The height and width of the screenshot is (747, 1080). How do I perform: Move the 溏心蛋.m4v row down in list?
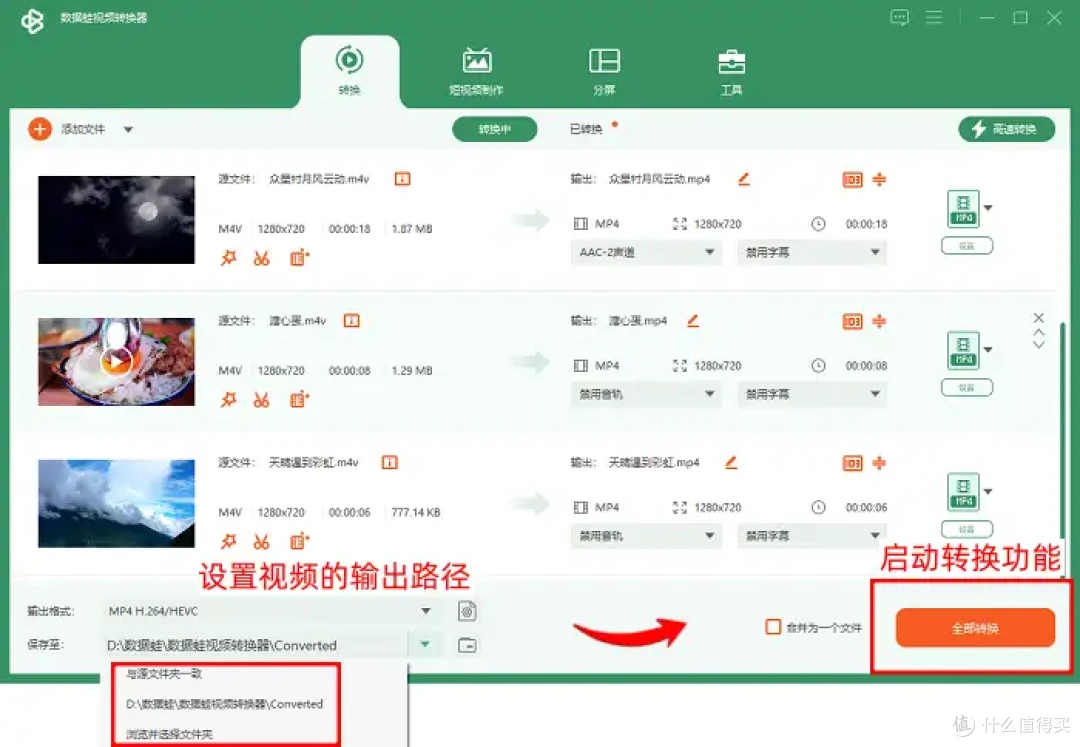[1039, 344]
